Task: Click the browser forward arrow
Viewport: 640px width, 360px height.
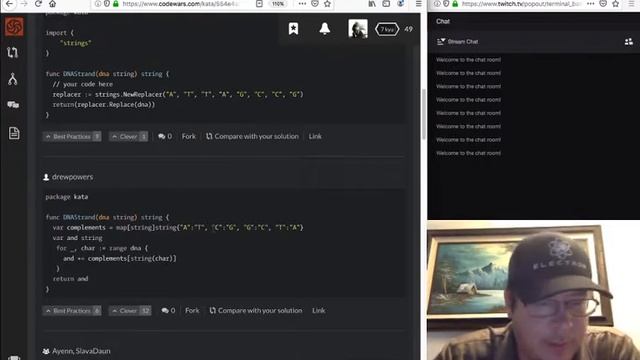Action: point(24,4)
